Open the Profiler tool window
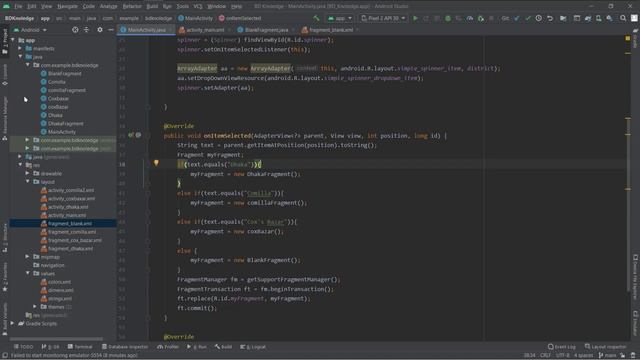The height and width of the screenshot is (360, 640). click(168, 347)
